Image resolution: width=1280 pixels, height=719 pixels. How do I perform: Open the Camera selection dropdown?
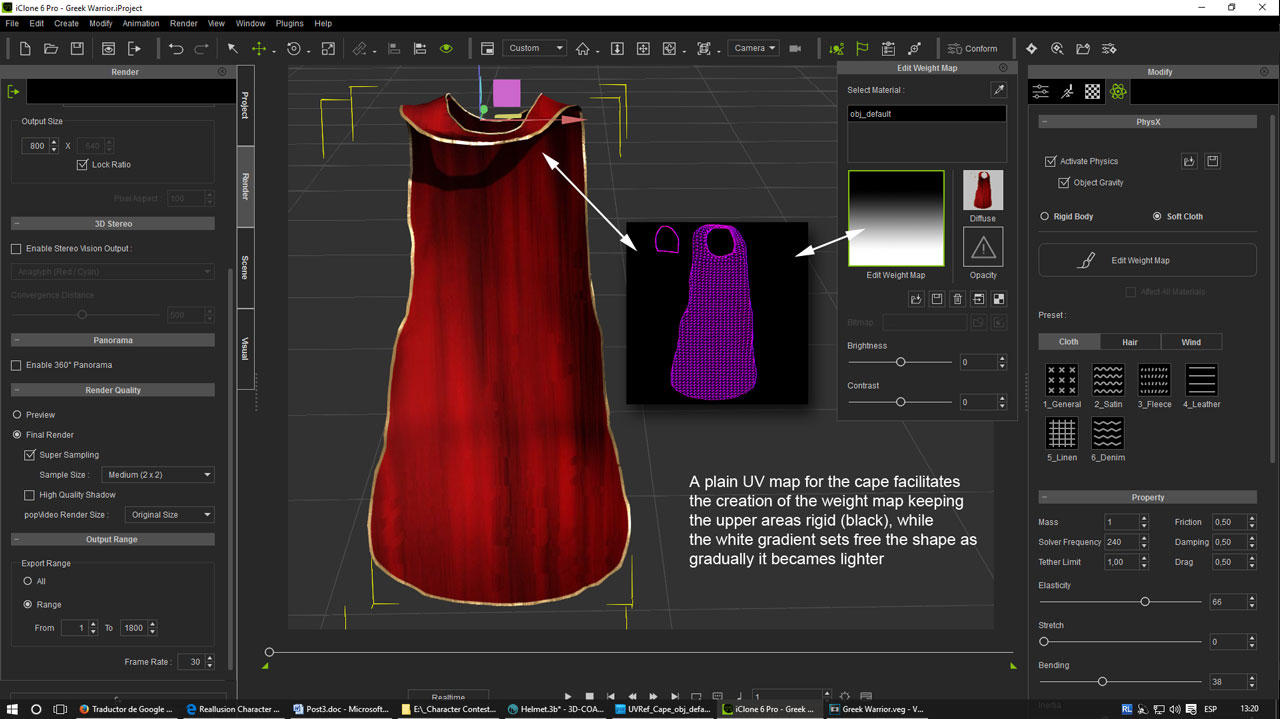[754, 48]
